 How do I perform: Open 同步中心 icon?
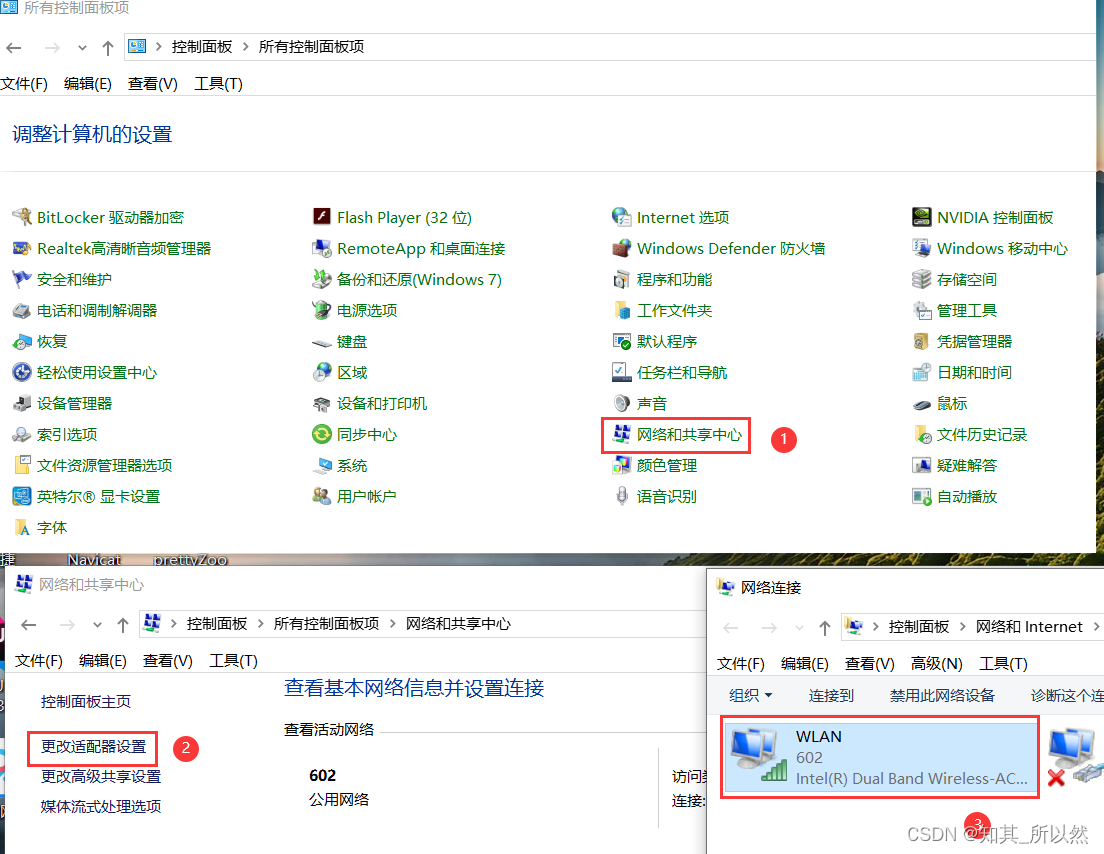[322, 434]
